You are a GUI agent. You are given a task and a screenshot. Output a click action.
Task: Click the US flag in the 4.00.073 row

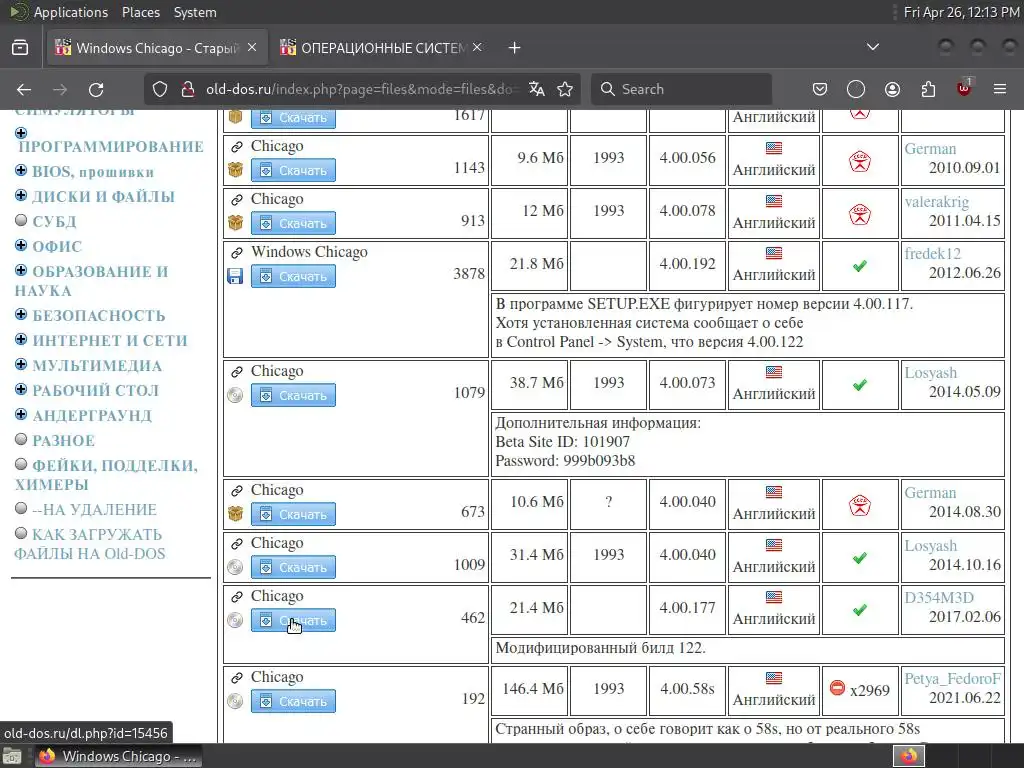(x=774, y=372)
